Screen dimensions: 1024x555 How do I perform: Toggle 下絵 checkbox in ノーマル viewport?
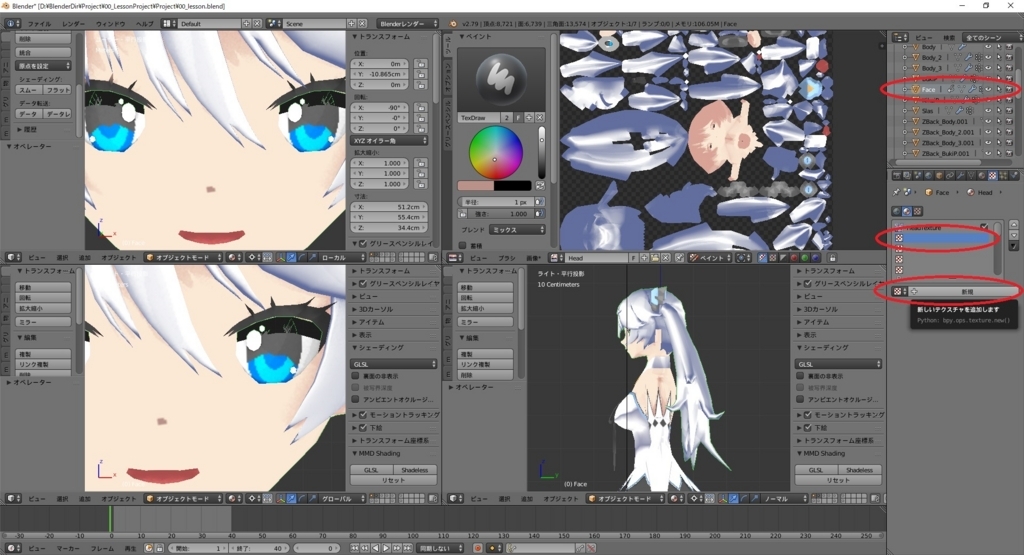[x=807, y=428]
